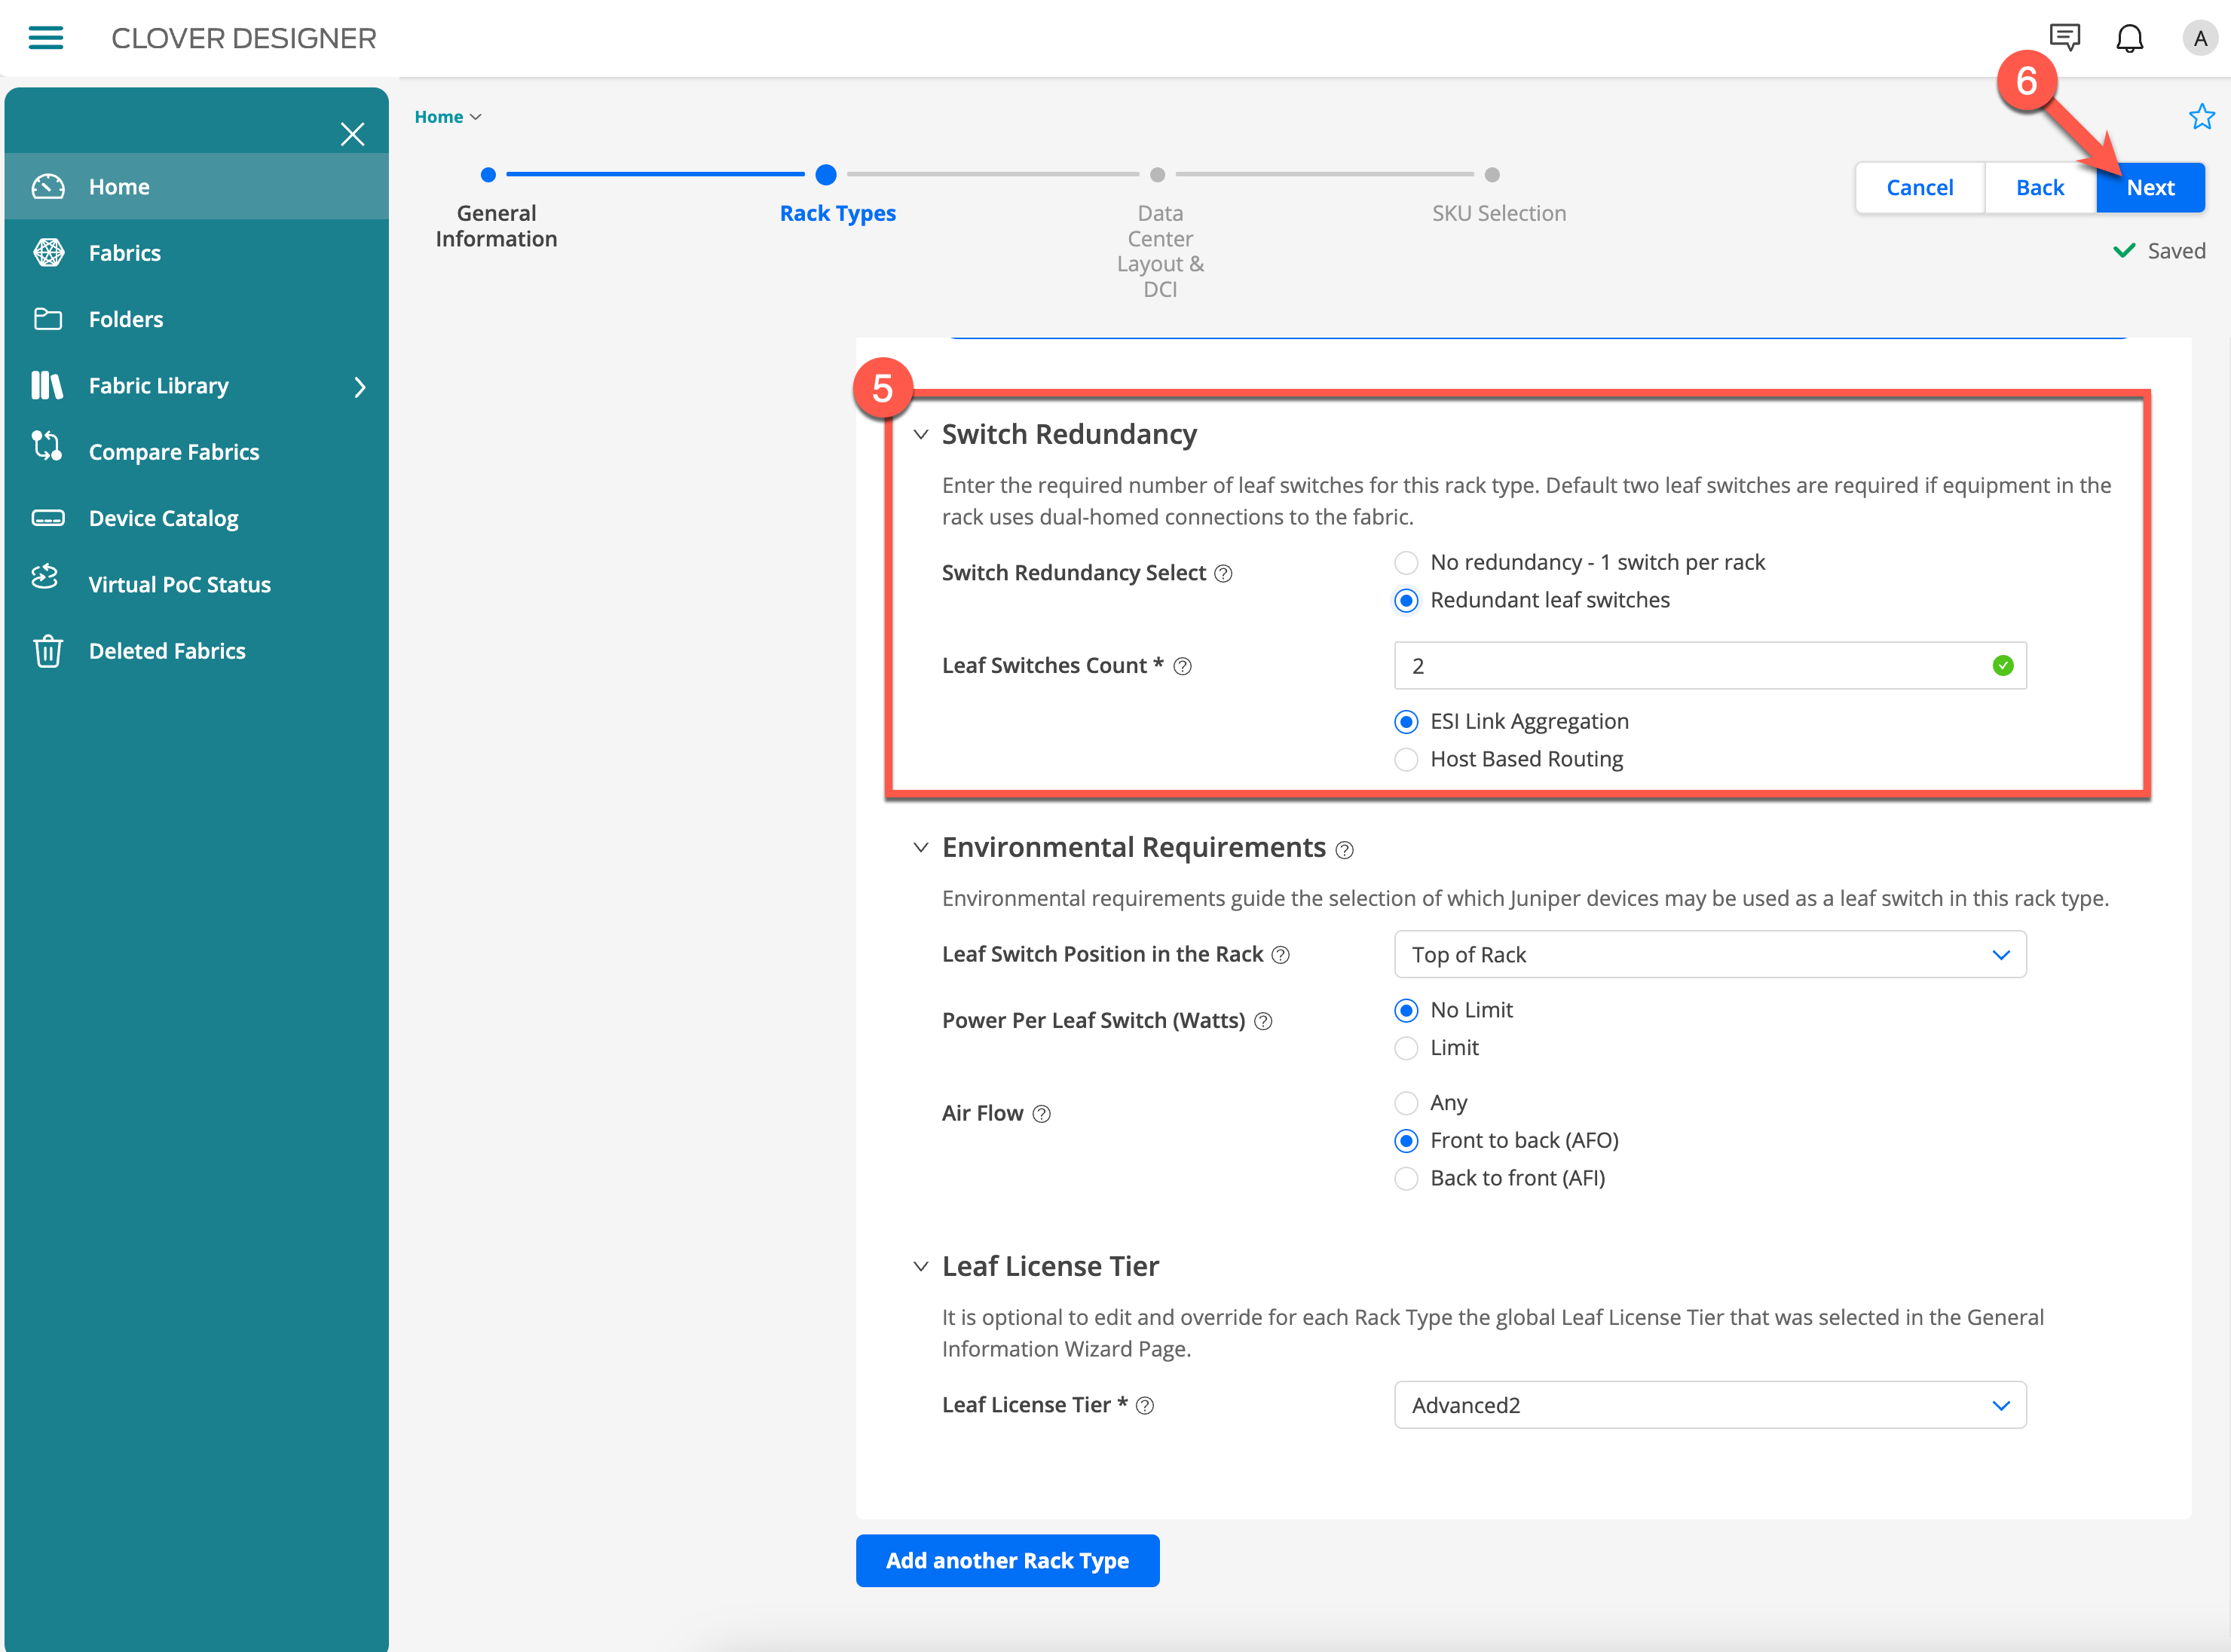Select Back to front (AFI) air flow
Image resolution: width=2231 pixels, height=1652 pixels.
click(1406, 1178)
